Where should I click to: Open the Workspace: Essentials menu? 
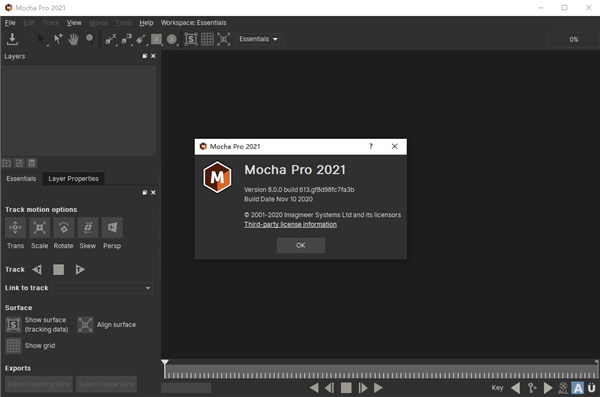click(193, 23)
